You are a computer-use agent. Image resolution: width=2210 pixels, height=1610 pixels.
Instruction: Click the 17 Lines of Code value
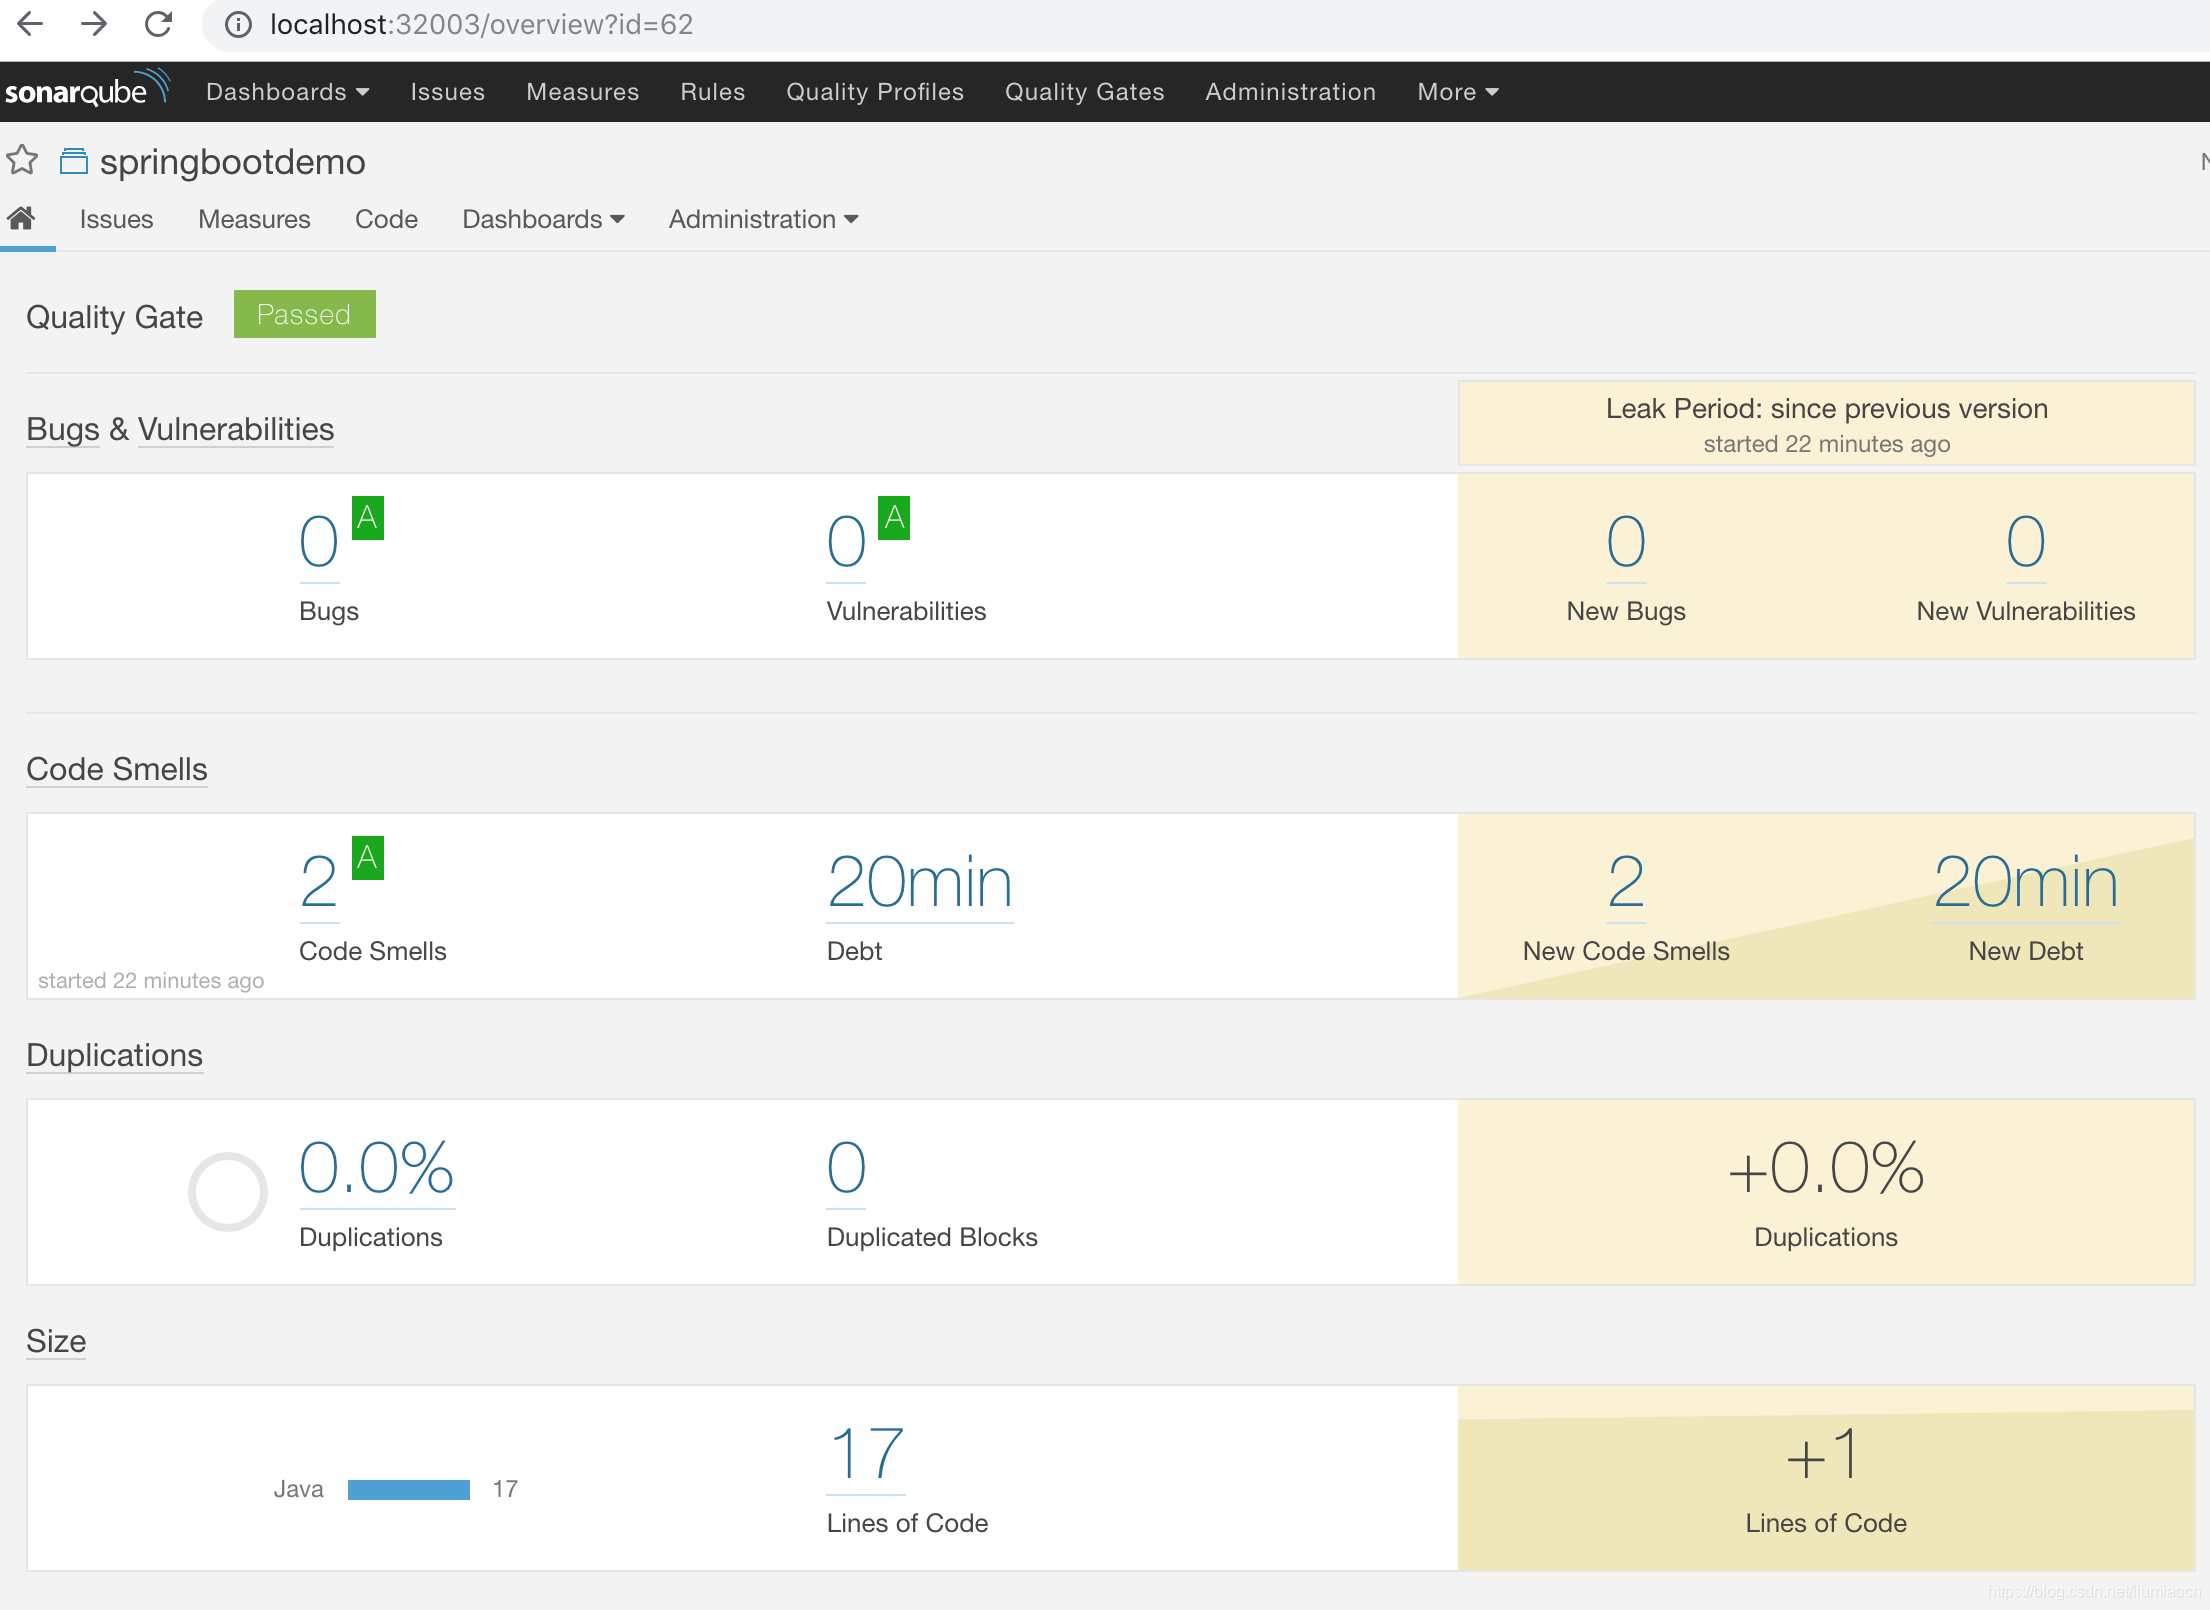pos(866,1455)
